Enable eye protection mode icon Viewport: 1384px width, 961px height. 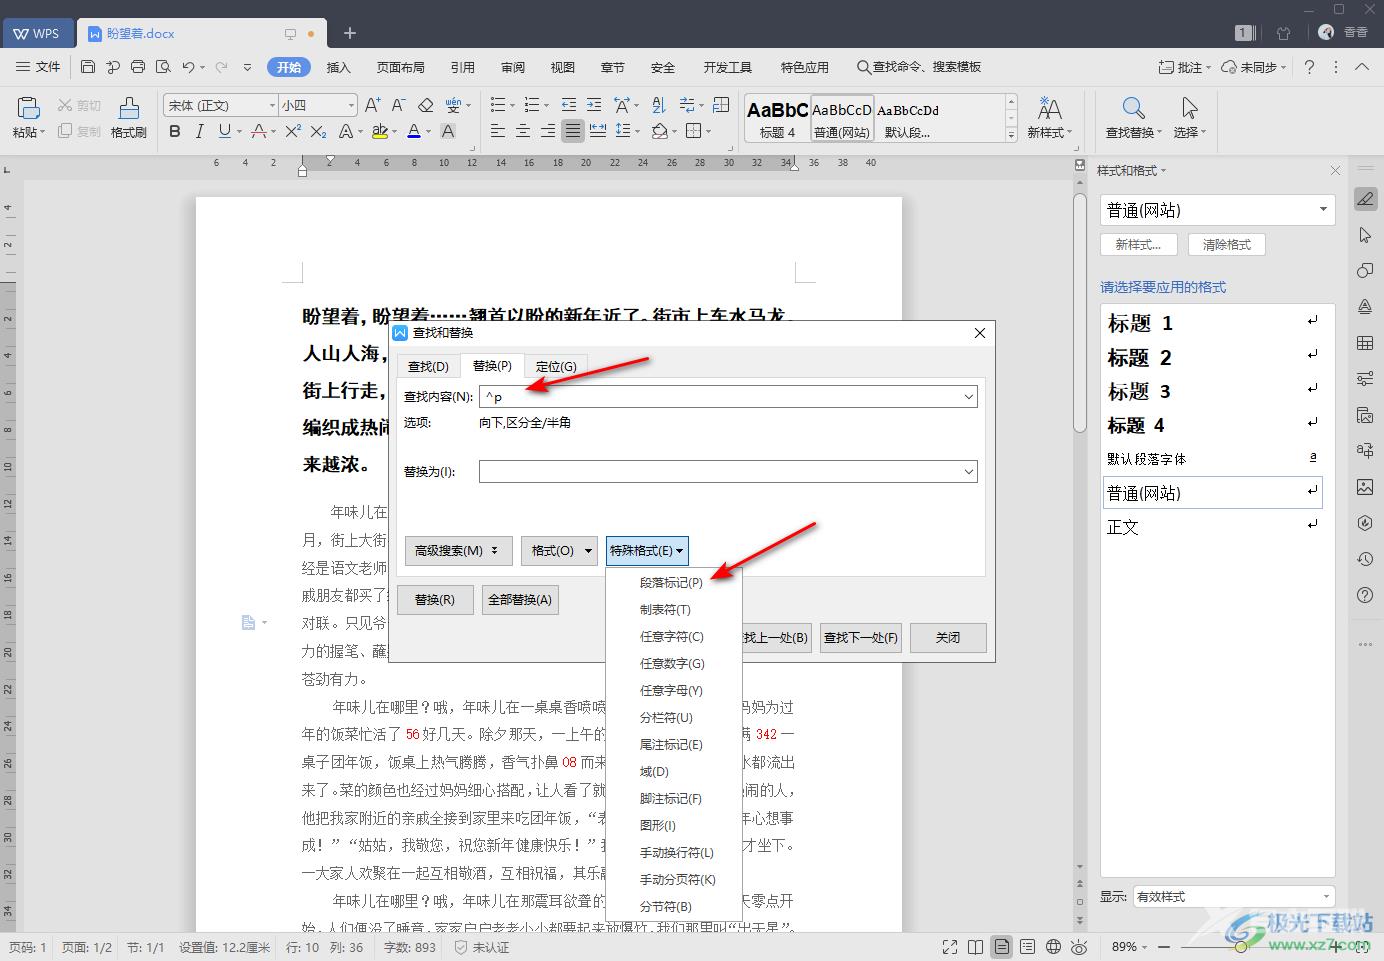pyautogui.click(x=1079, y=946)
